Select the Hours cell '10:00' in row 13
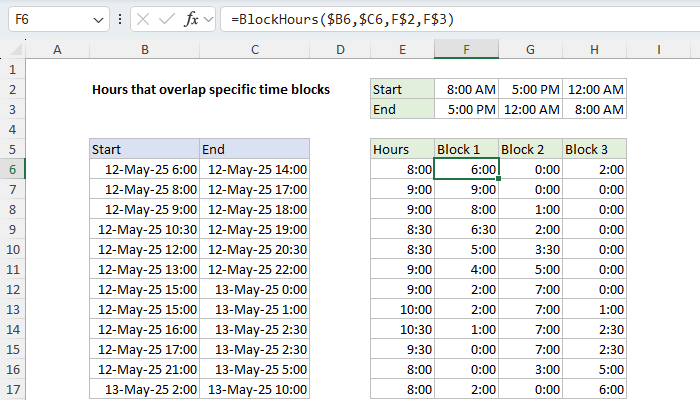The height and width of the screenshot is (400, 700). coord(402,309)
